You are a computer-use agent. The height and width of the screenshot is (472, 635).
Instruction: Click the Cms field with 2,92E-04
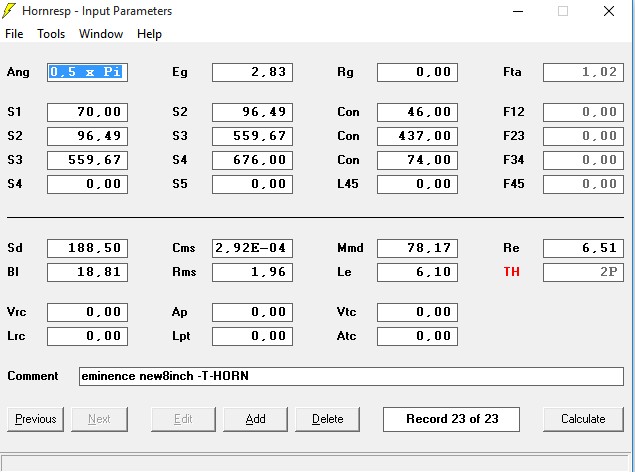coord(252,248)
